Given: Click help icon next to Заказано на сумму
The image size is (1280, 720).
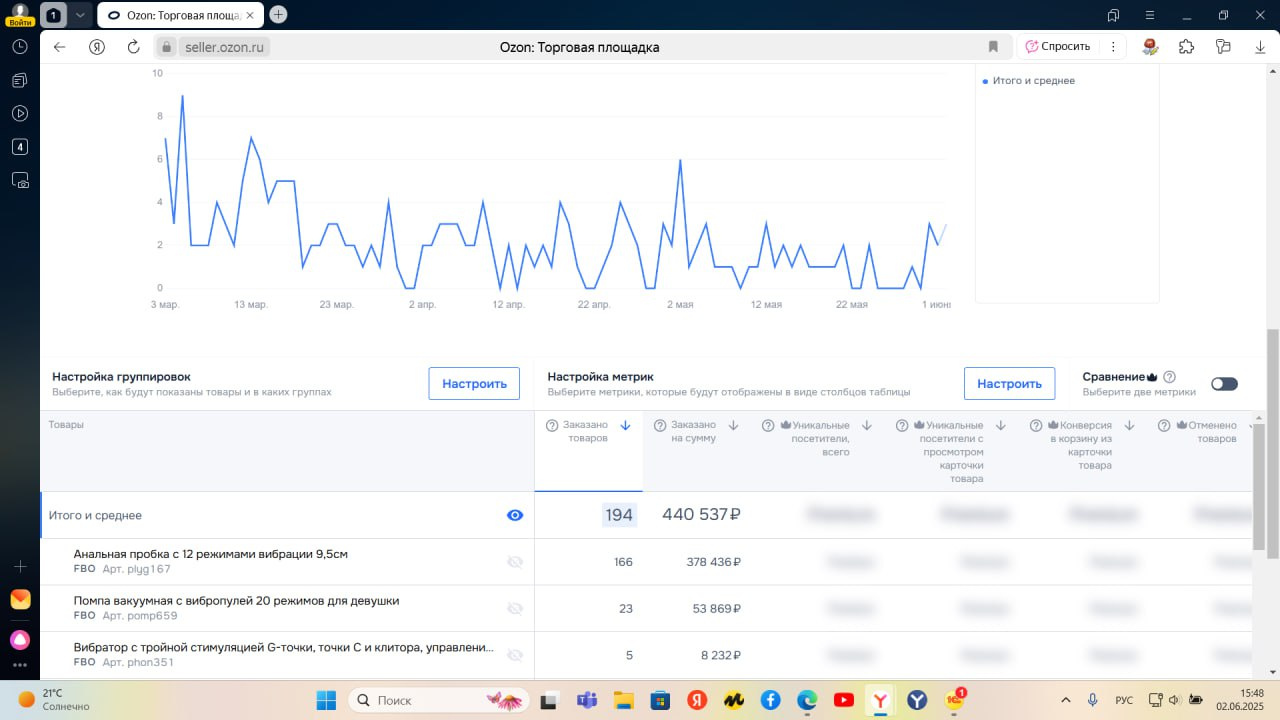Looking at the screenshot, I should coord(660,426).
